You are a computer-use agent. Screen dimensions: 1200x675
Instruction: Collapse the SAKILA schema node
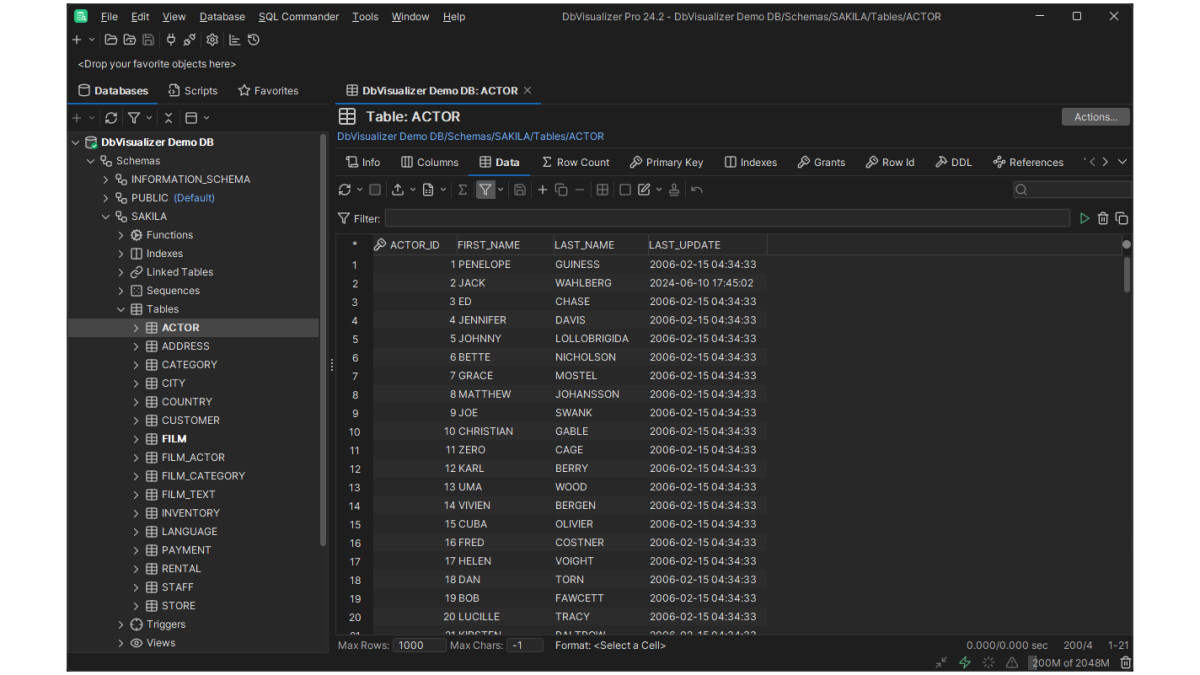coord(106,216)
